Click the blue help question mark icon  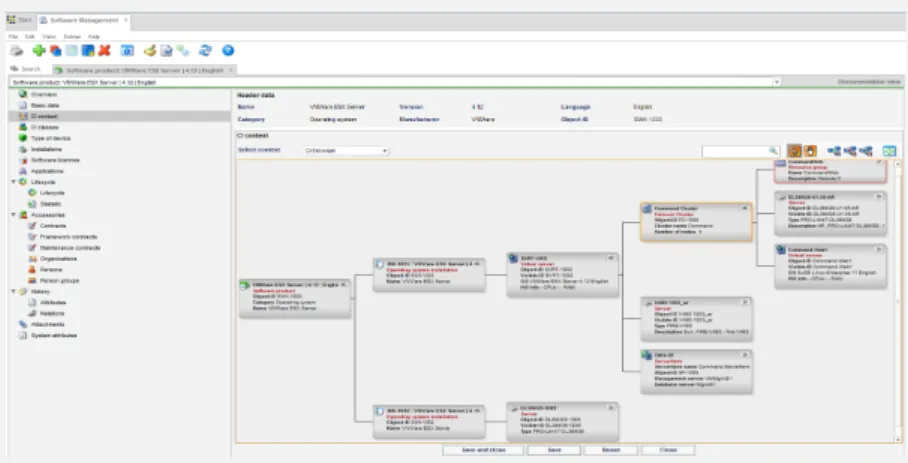[x=228, y=51]
